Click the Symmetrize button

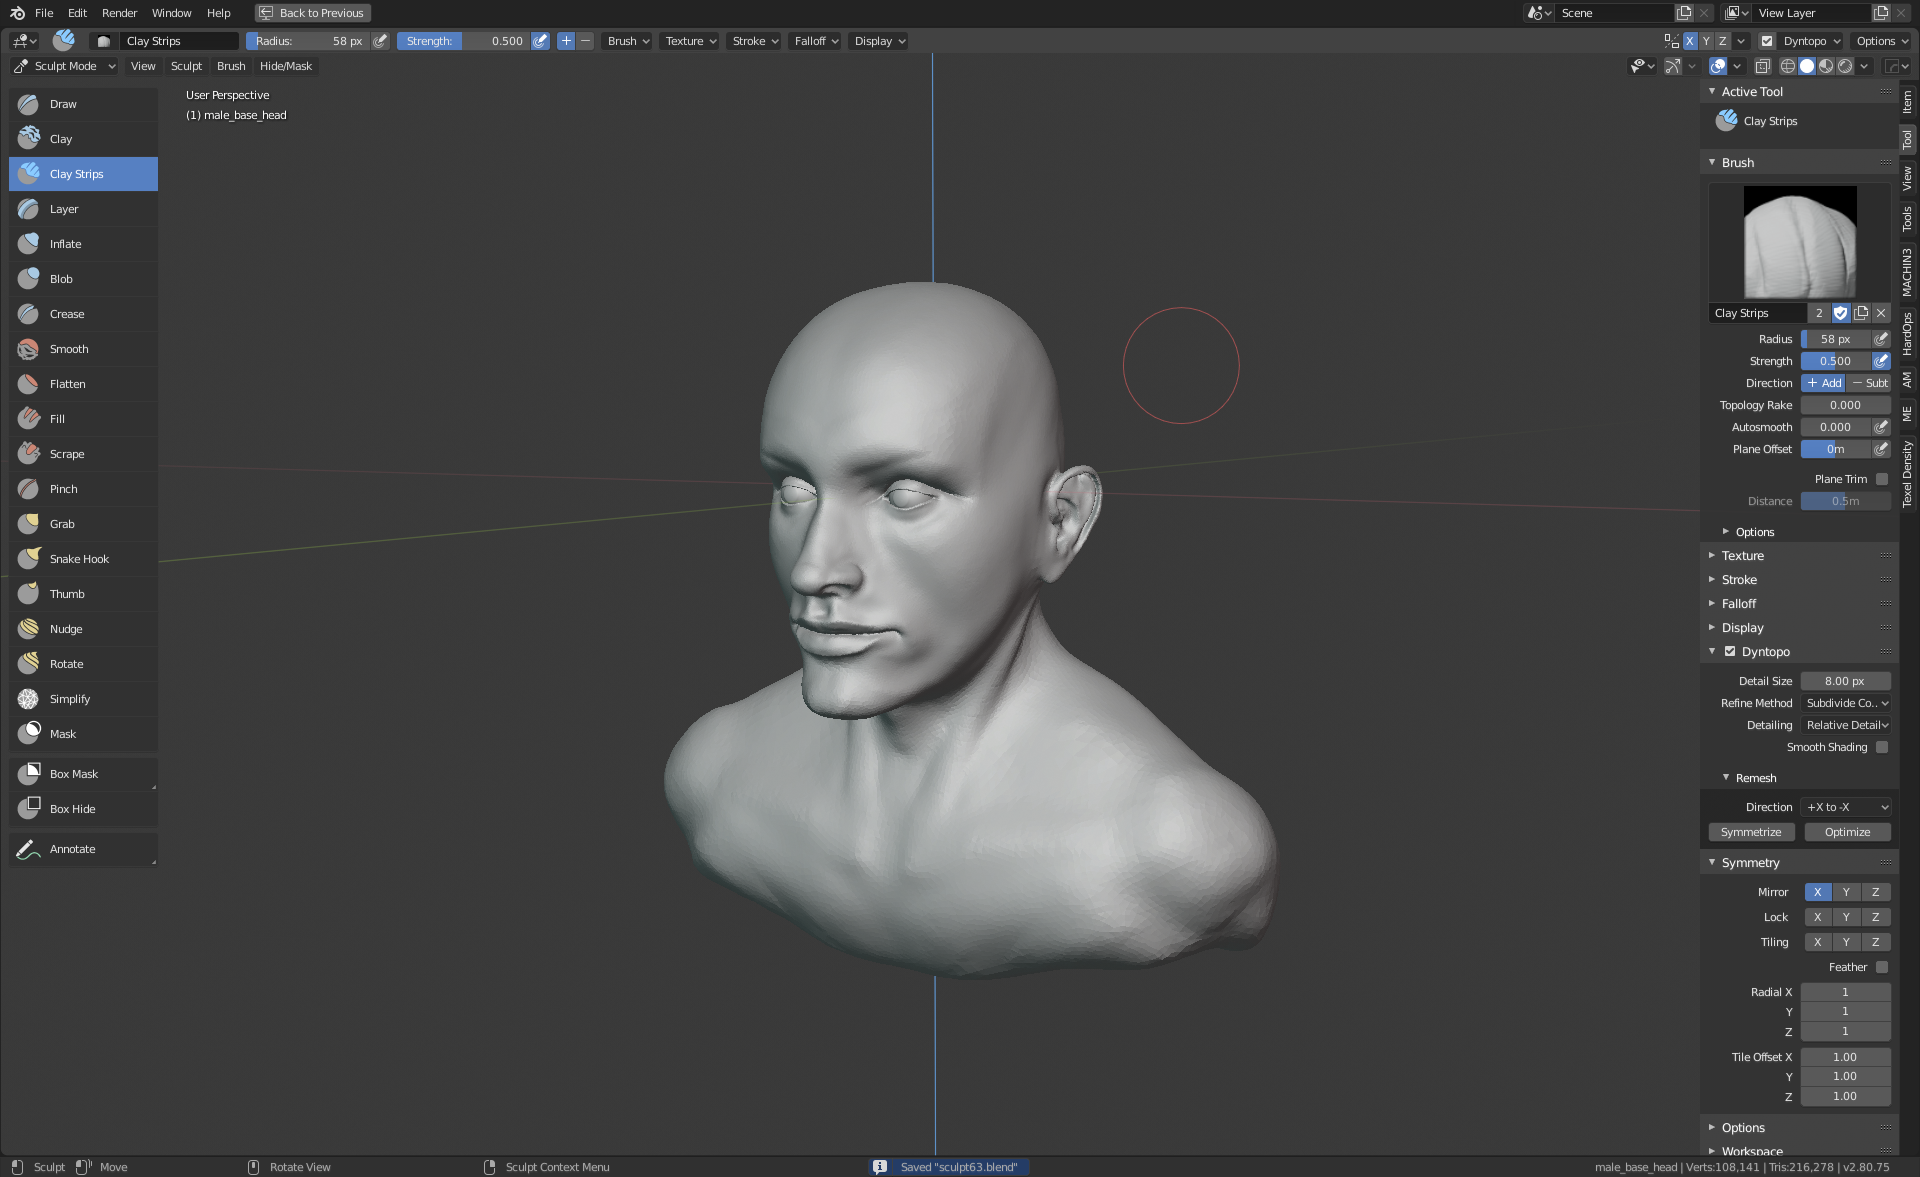point(1750,832)
